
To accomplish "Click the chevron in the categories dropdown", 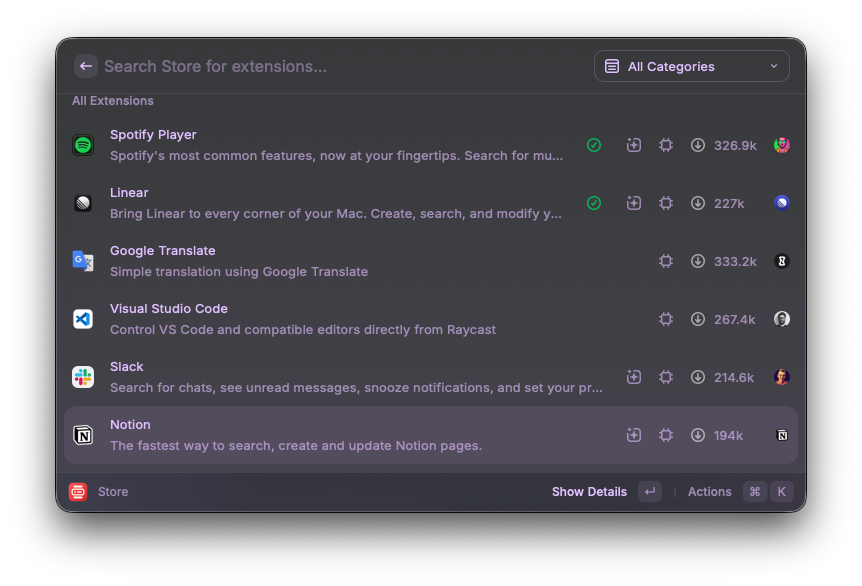I will point(774,66).
